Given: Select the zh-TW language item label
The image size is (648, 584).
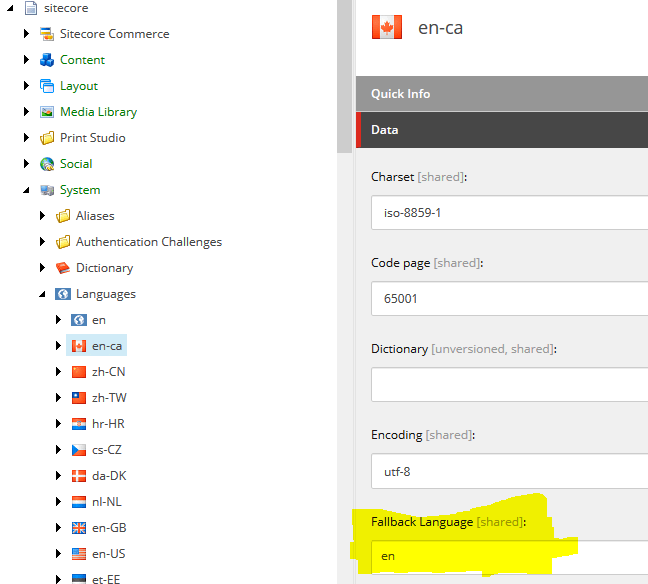Looking at the screenshot, I should coord(109,398).
